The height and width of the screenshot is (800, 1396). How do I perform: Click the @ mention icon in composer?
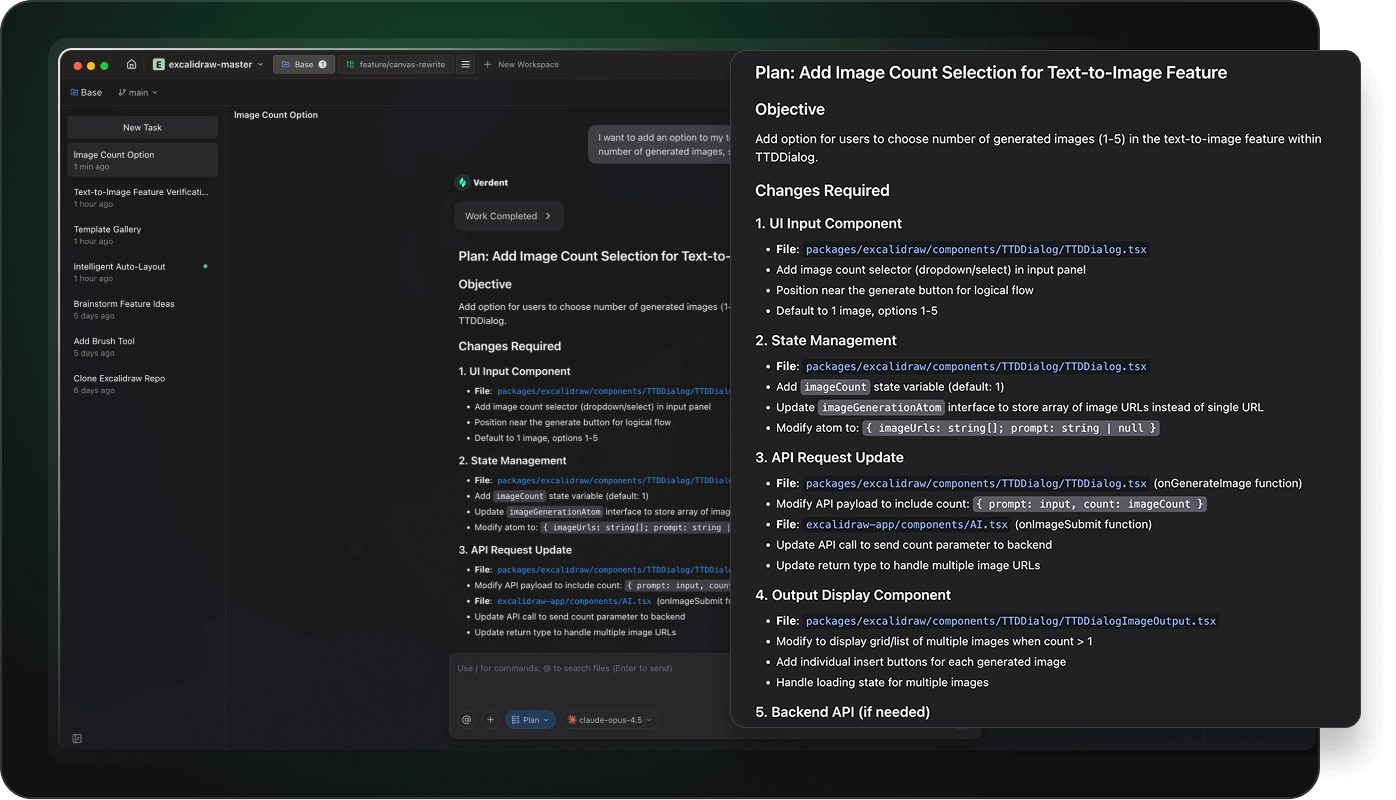tap(466, 720)
